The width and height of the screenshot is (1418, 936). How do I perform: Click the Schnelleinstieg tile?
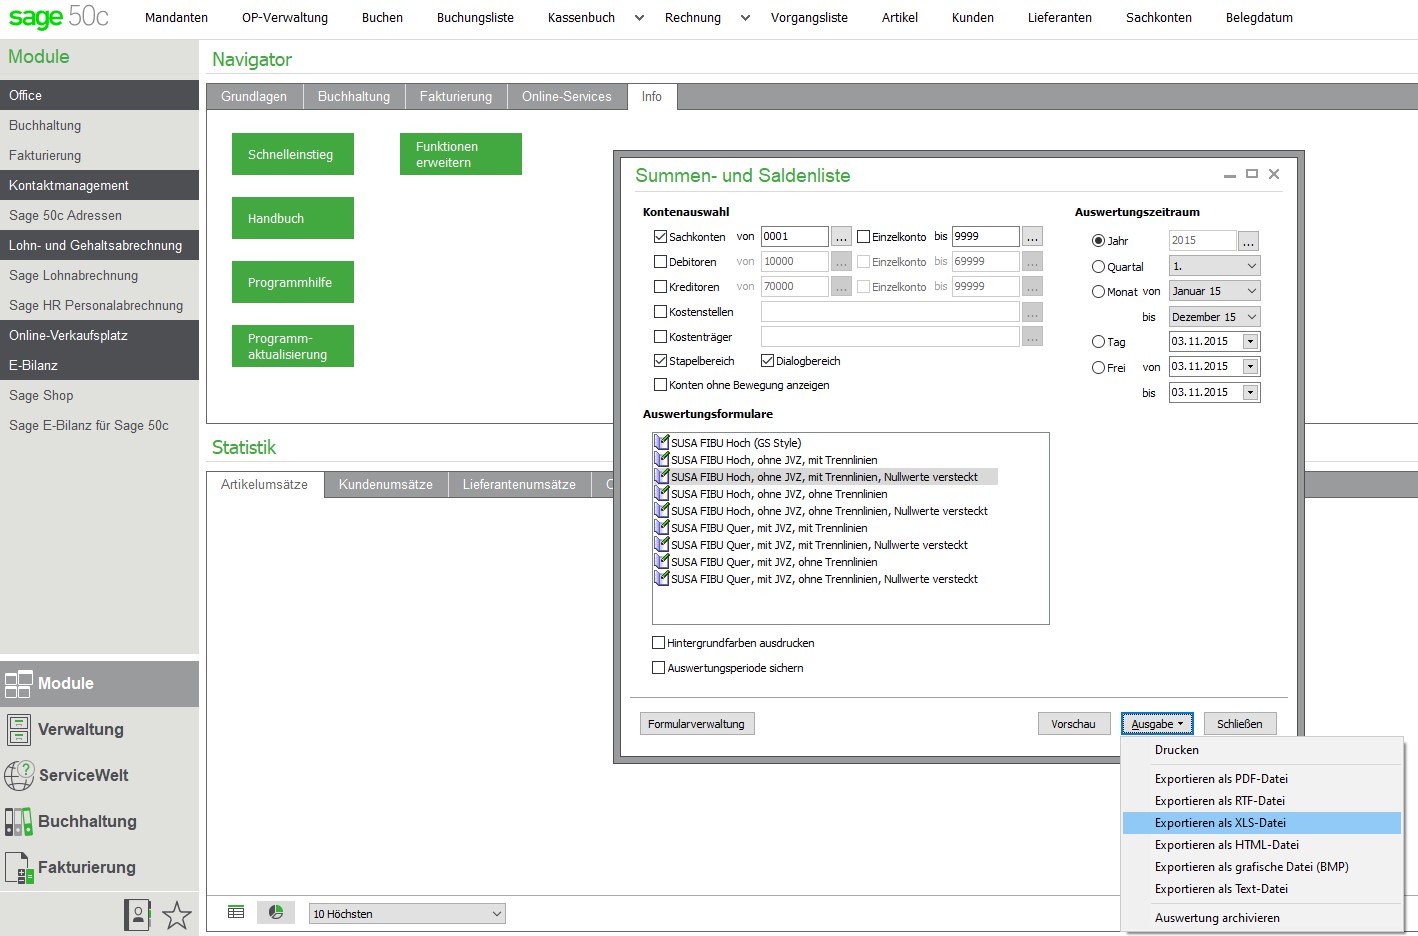(293, 154)
